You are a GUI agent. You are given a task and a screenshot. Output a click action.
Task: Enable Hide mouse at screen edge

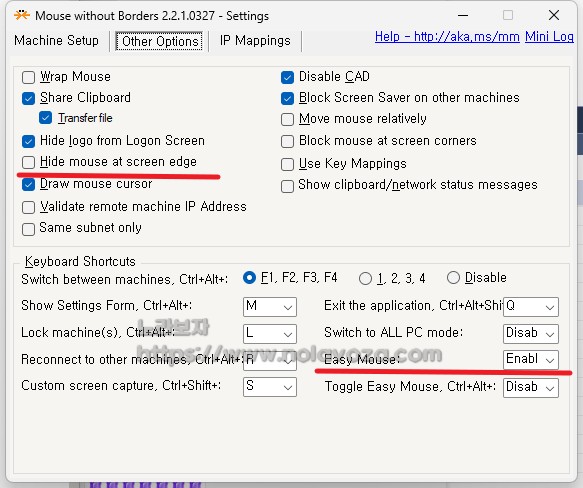(x=29, y=162)
